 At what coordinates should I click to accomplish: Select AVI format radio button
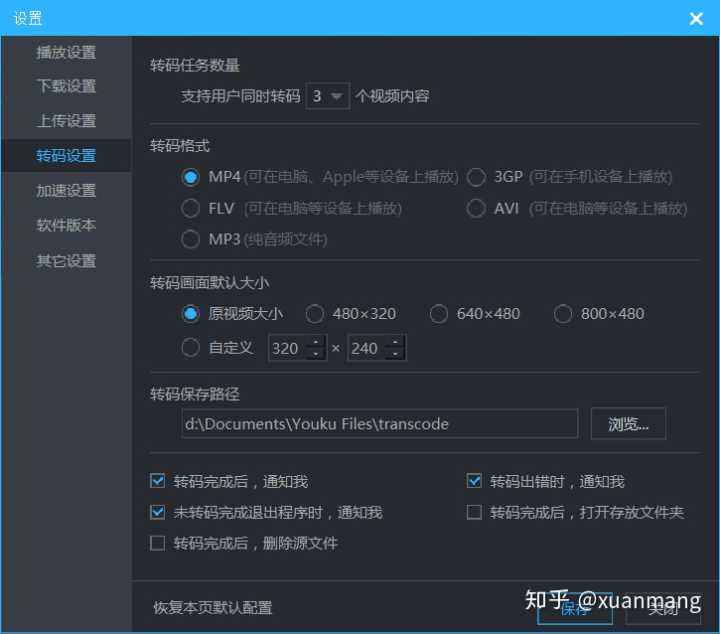[476, 208]
